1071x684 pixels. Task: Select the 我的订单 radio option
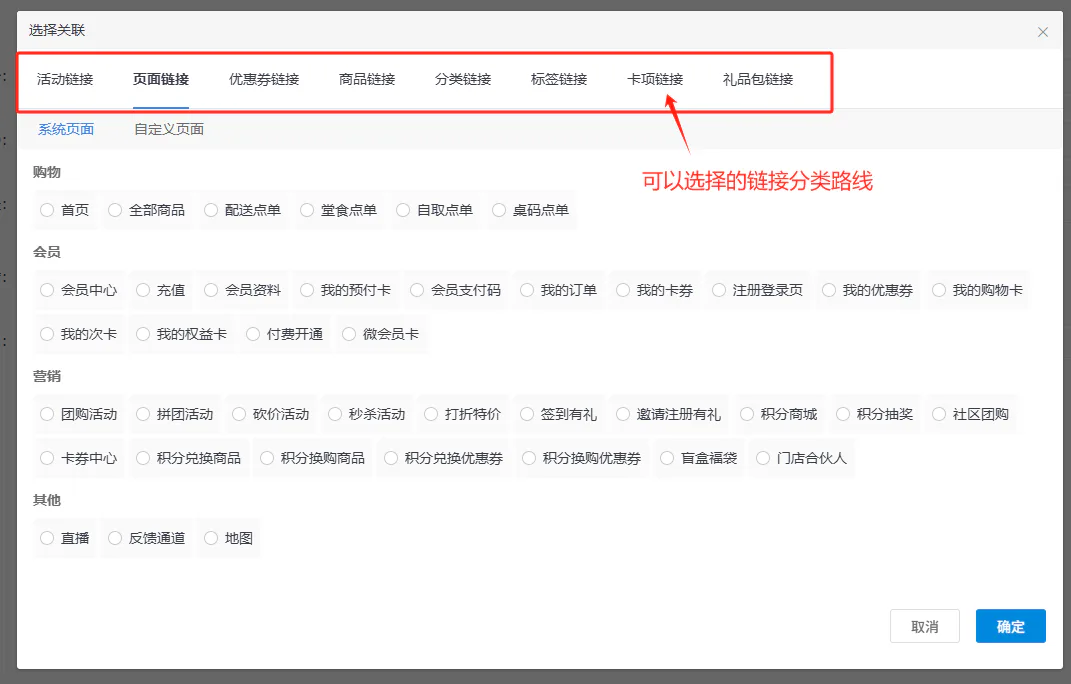point(527,290)
